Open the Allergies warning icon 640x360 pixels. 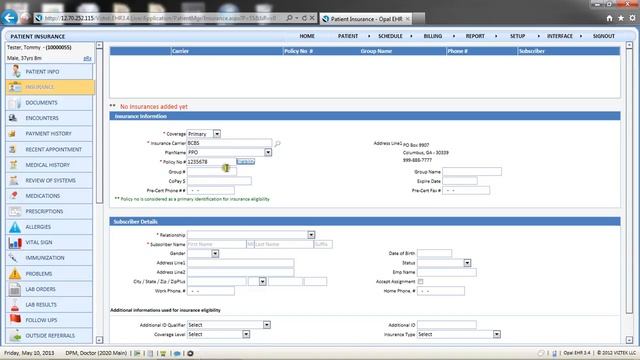click(x=15, y=227)
